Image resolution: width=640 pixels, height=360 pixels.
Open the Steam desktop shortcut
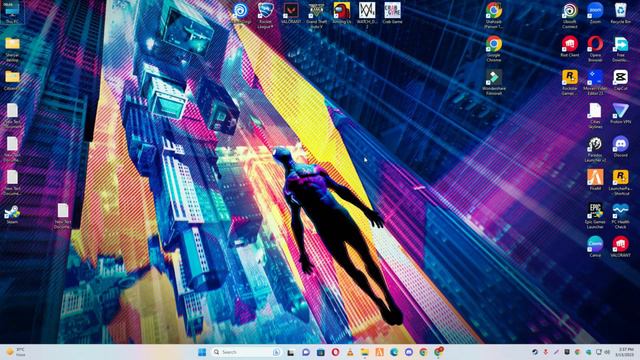(x=12, y=215)
